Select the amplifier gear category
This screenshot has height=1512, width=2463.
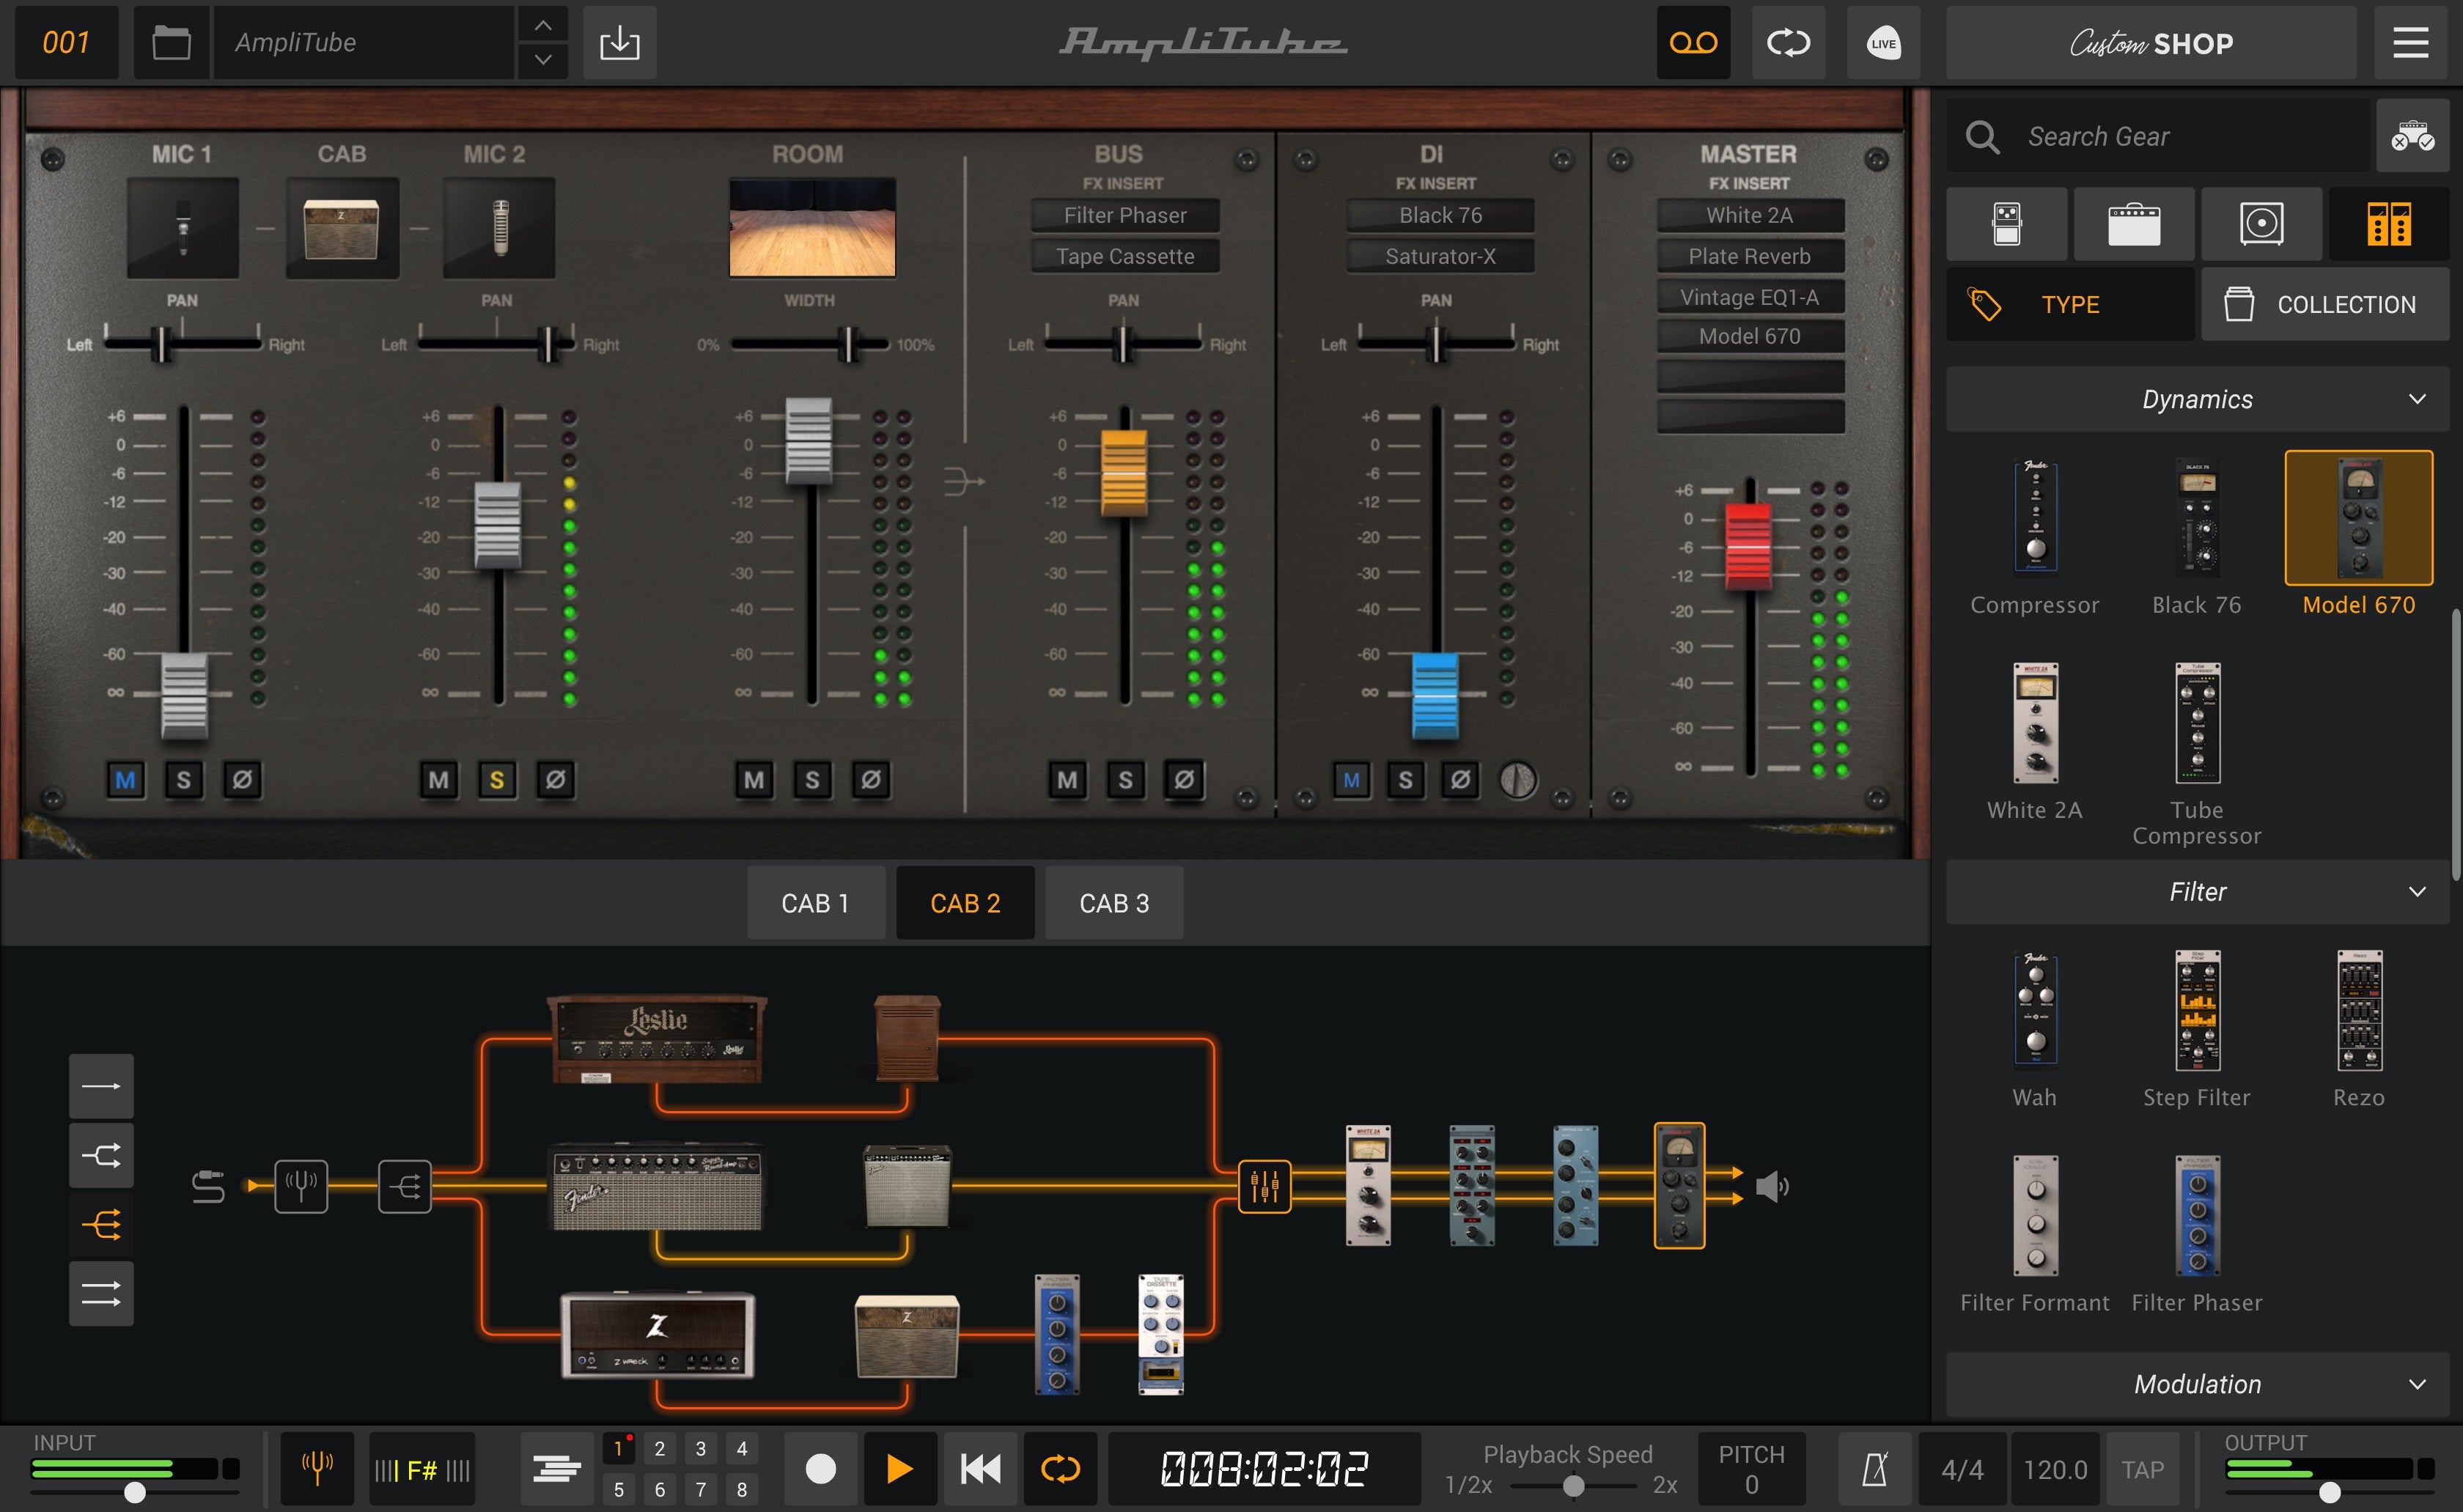pos(2134,223)
